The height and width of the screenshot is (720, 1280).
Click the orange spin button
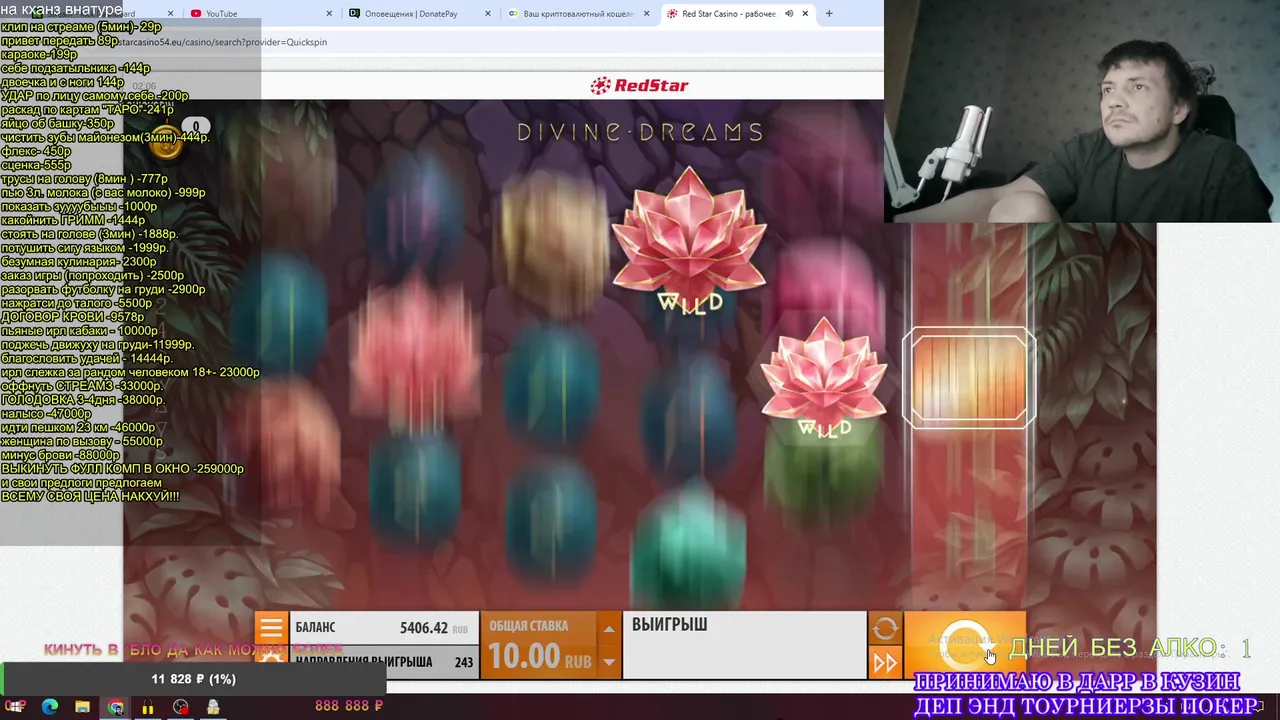964,645
